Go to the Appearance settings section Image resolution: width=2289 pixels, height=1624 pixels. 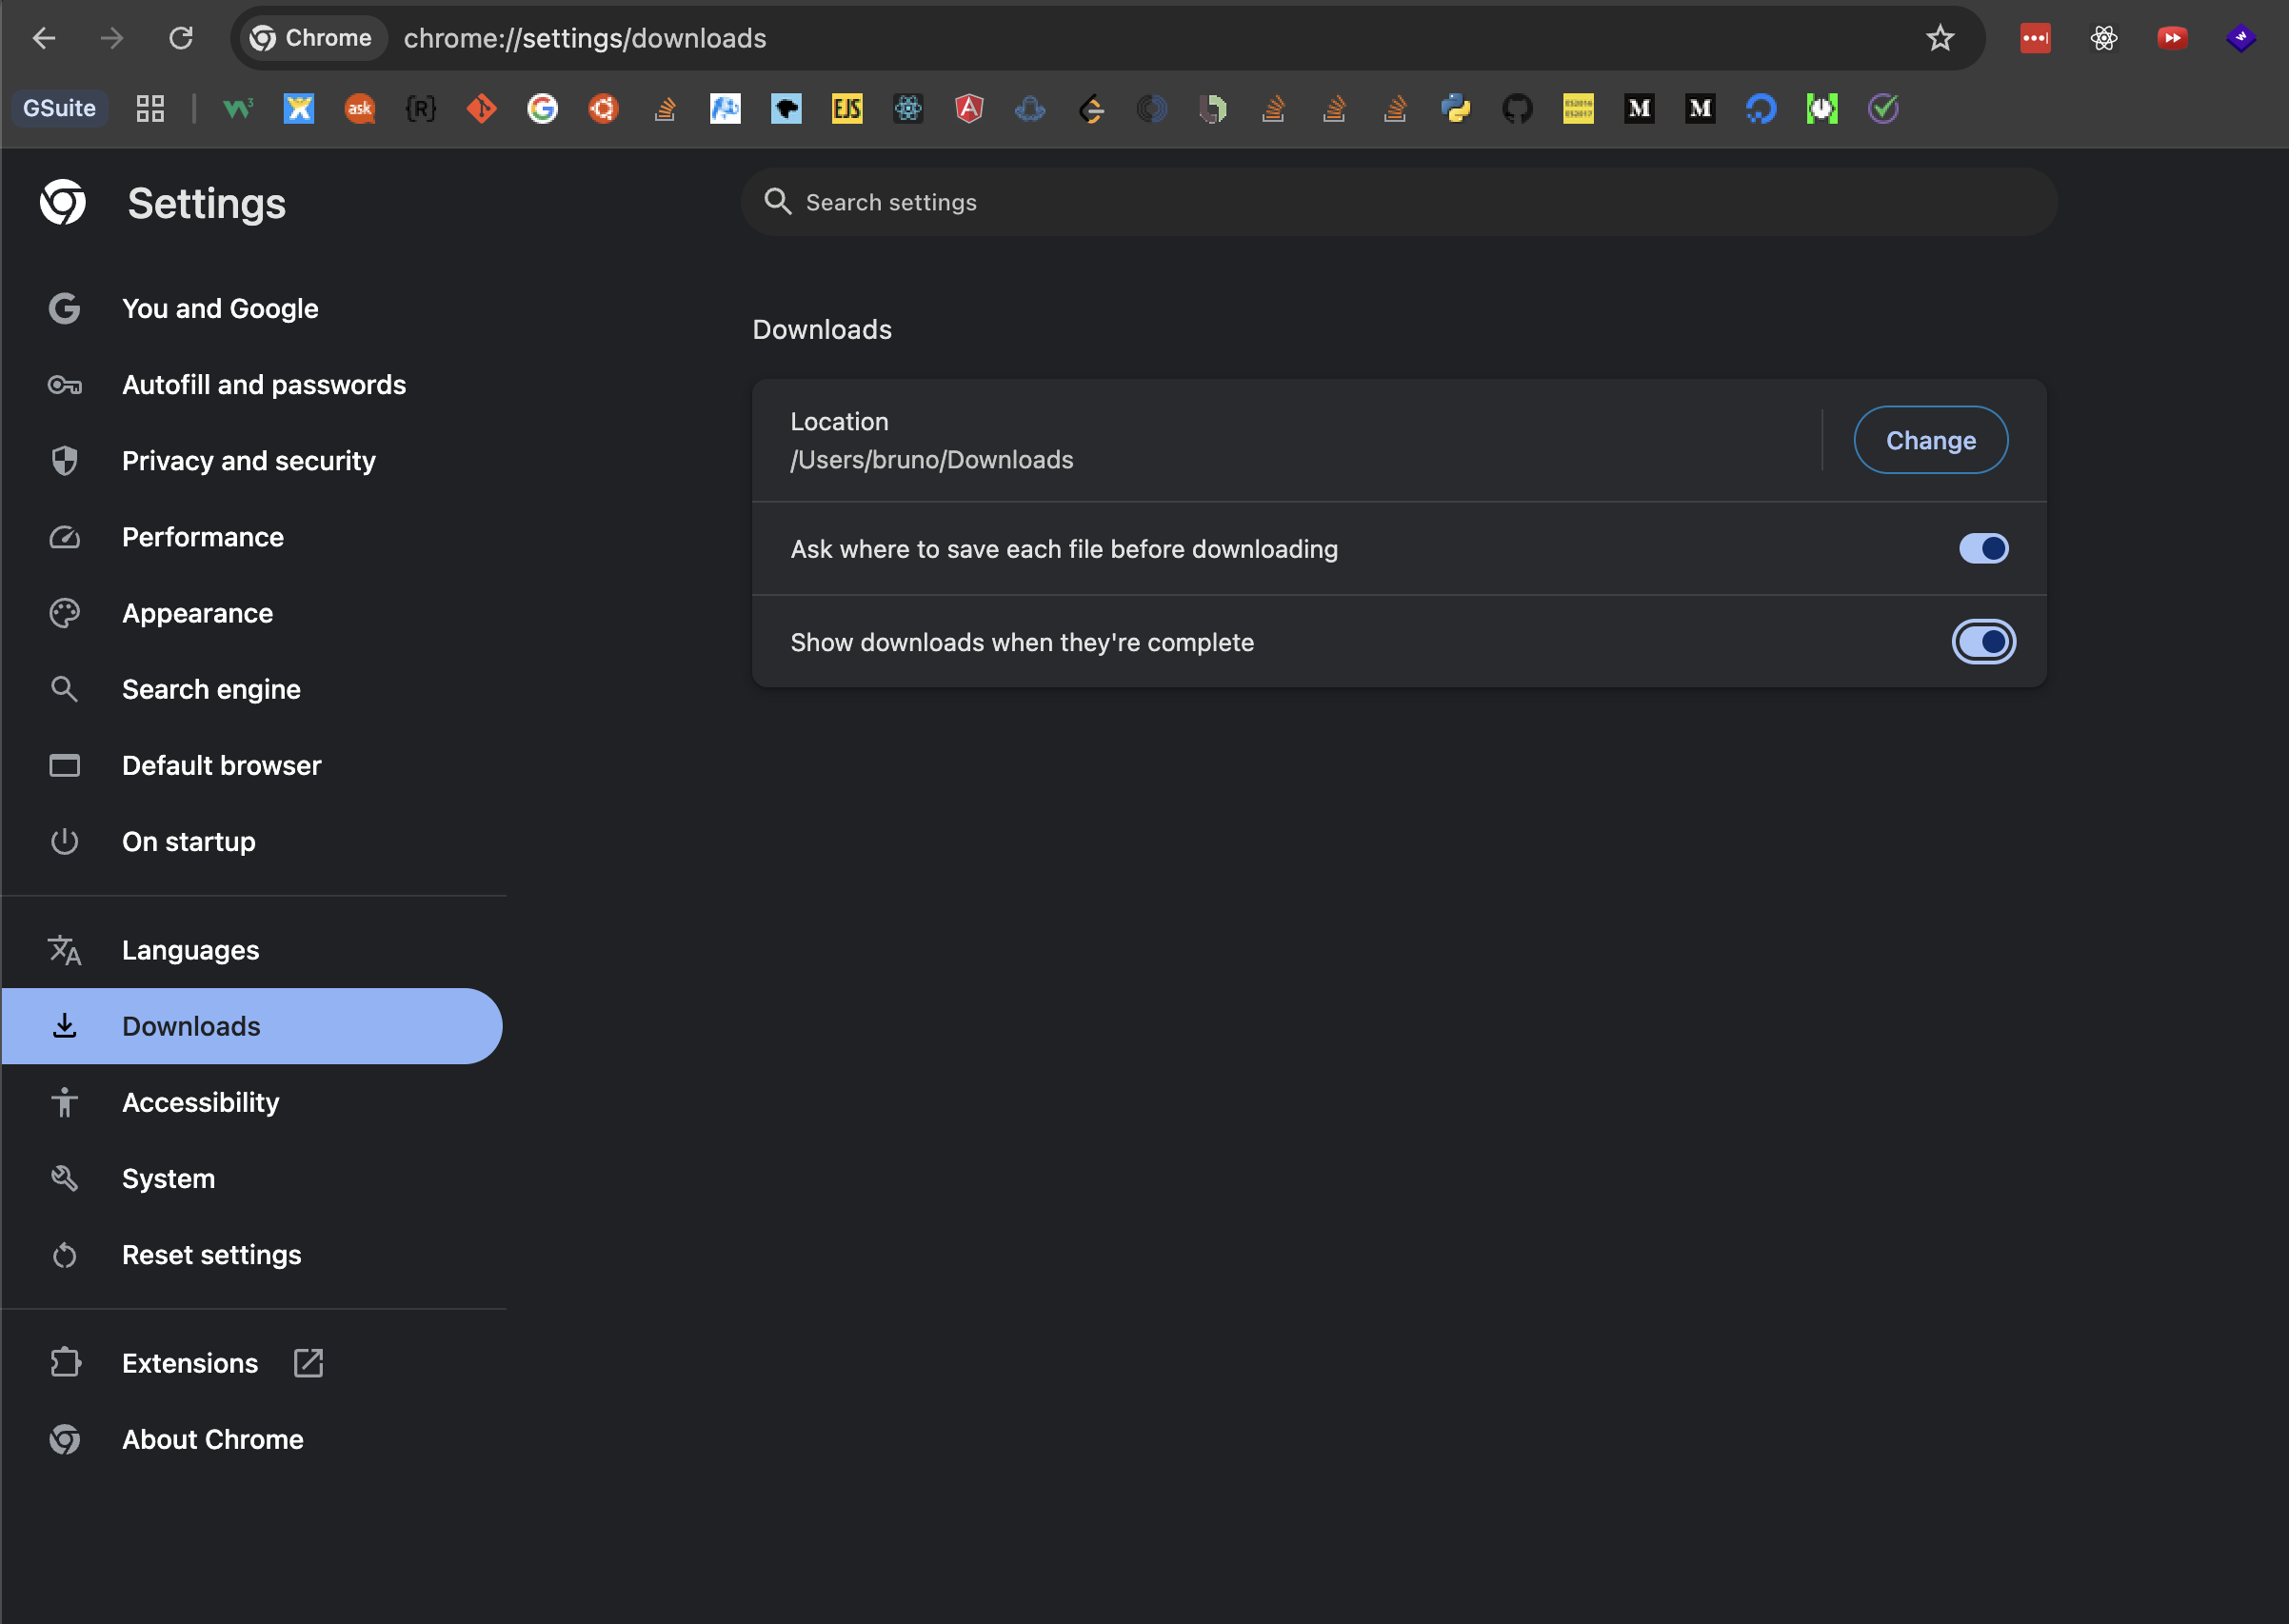197,613
